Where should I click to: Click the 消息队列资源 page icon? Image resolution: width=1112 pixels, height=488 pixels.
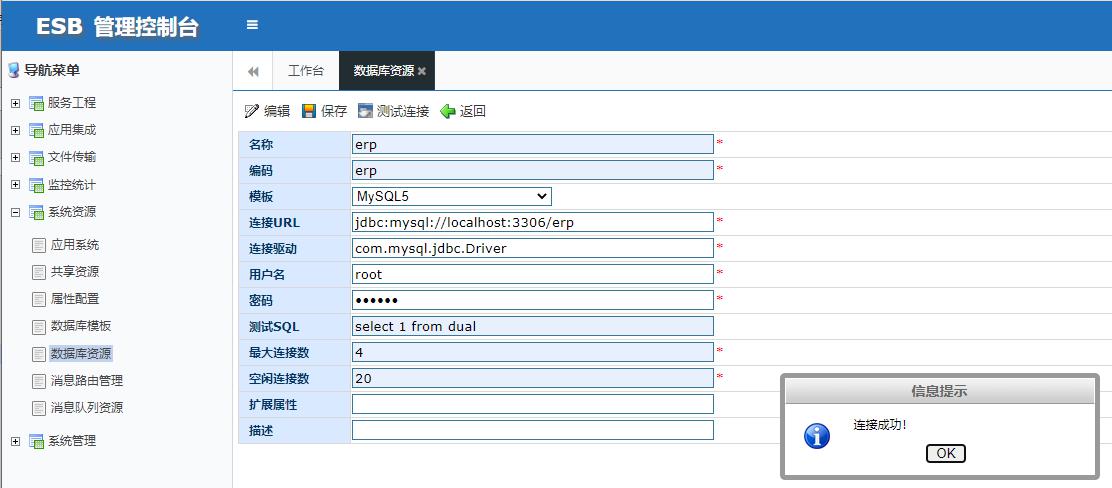point(39,409)
